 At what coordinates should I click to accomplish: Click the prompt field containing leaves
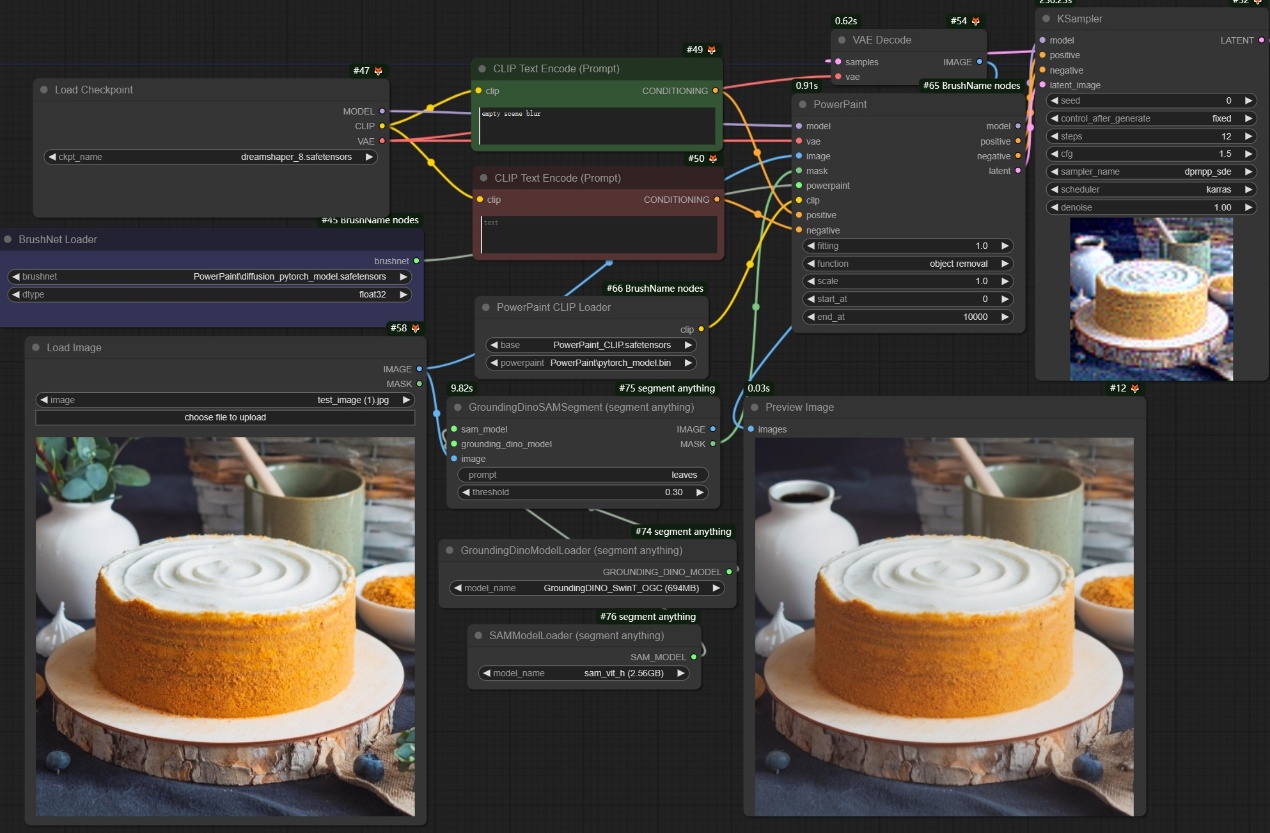[x=583, y=475]
